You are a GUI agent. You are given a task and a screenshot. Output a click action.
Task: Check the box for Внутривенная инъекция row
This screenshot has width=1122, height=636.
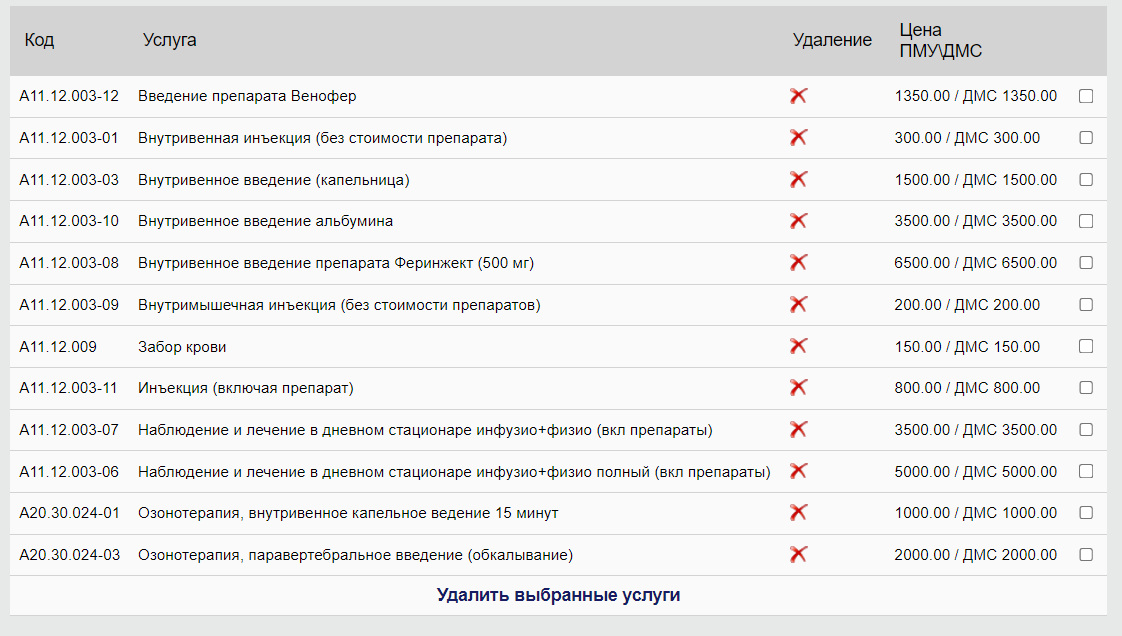(x=1086, y=138)
